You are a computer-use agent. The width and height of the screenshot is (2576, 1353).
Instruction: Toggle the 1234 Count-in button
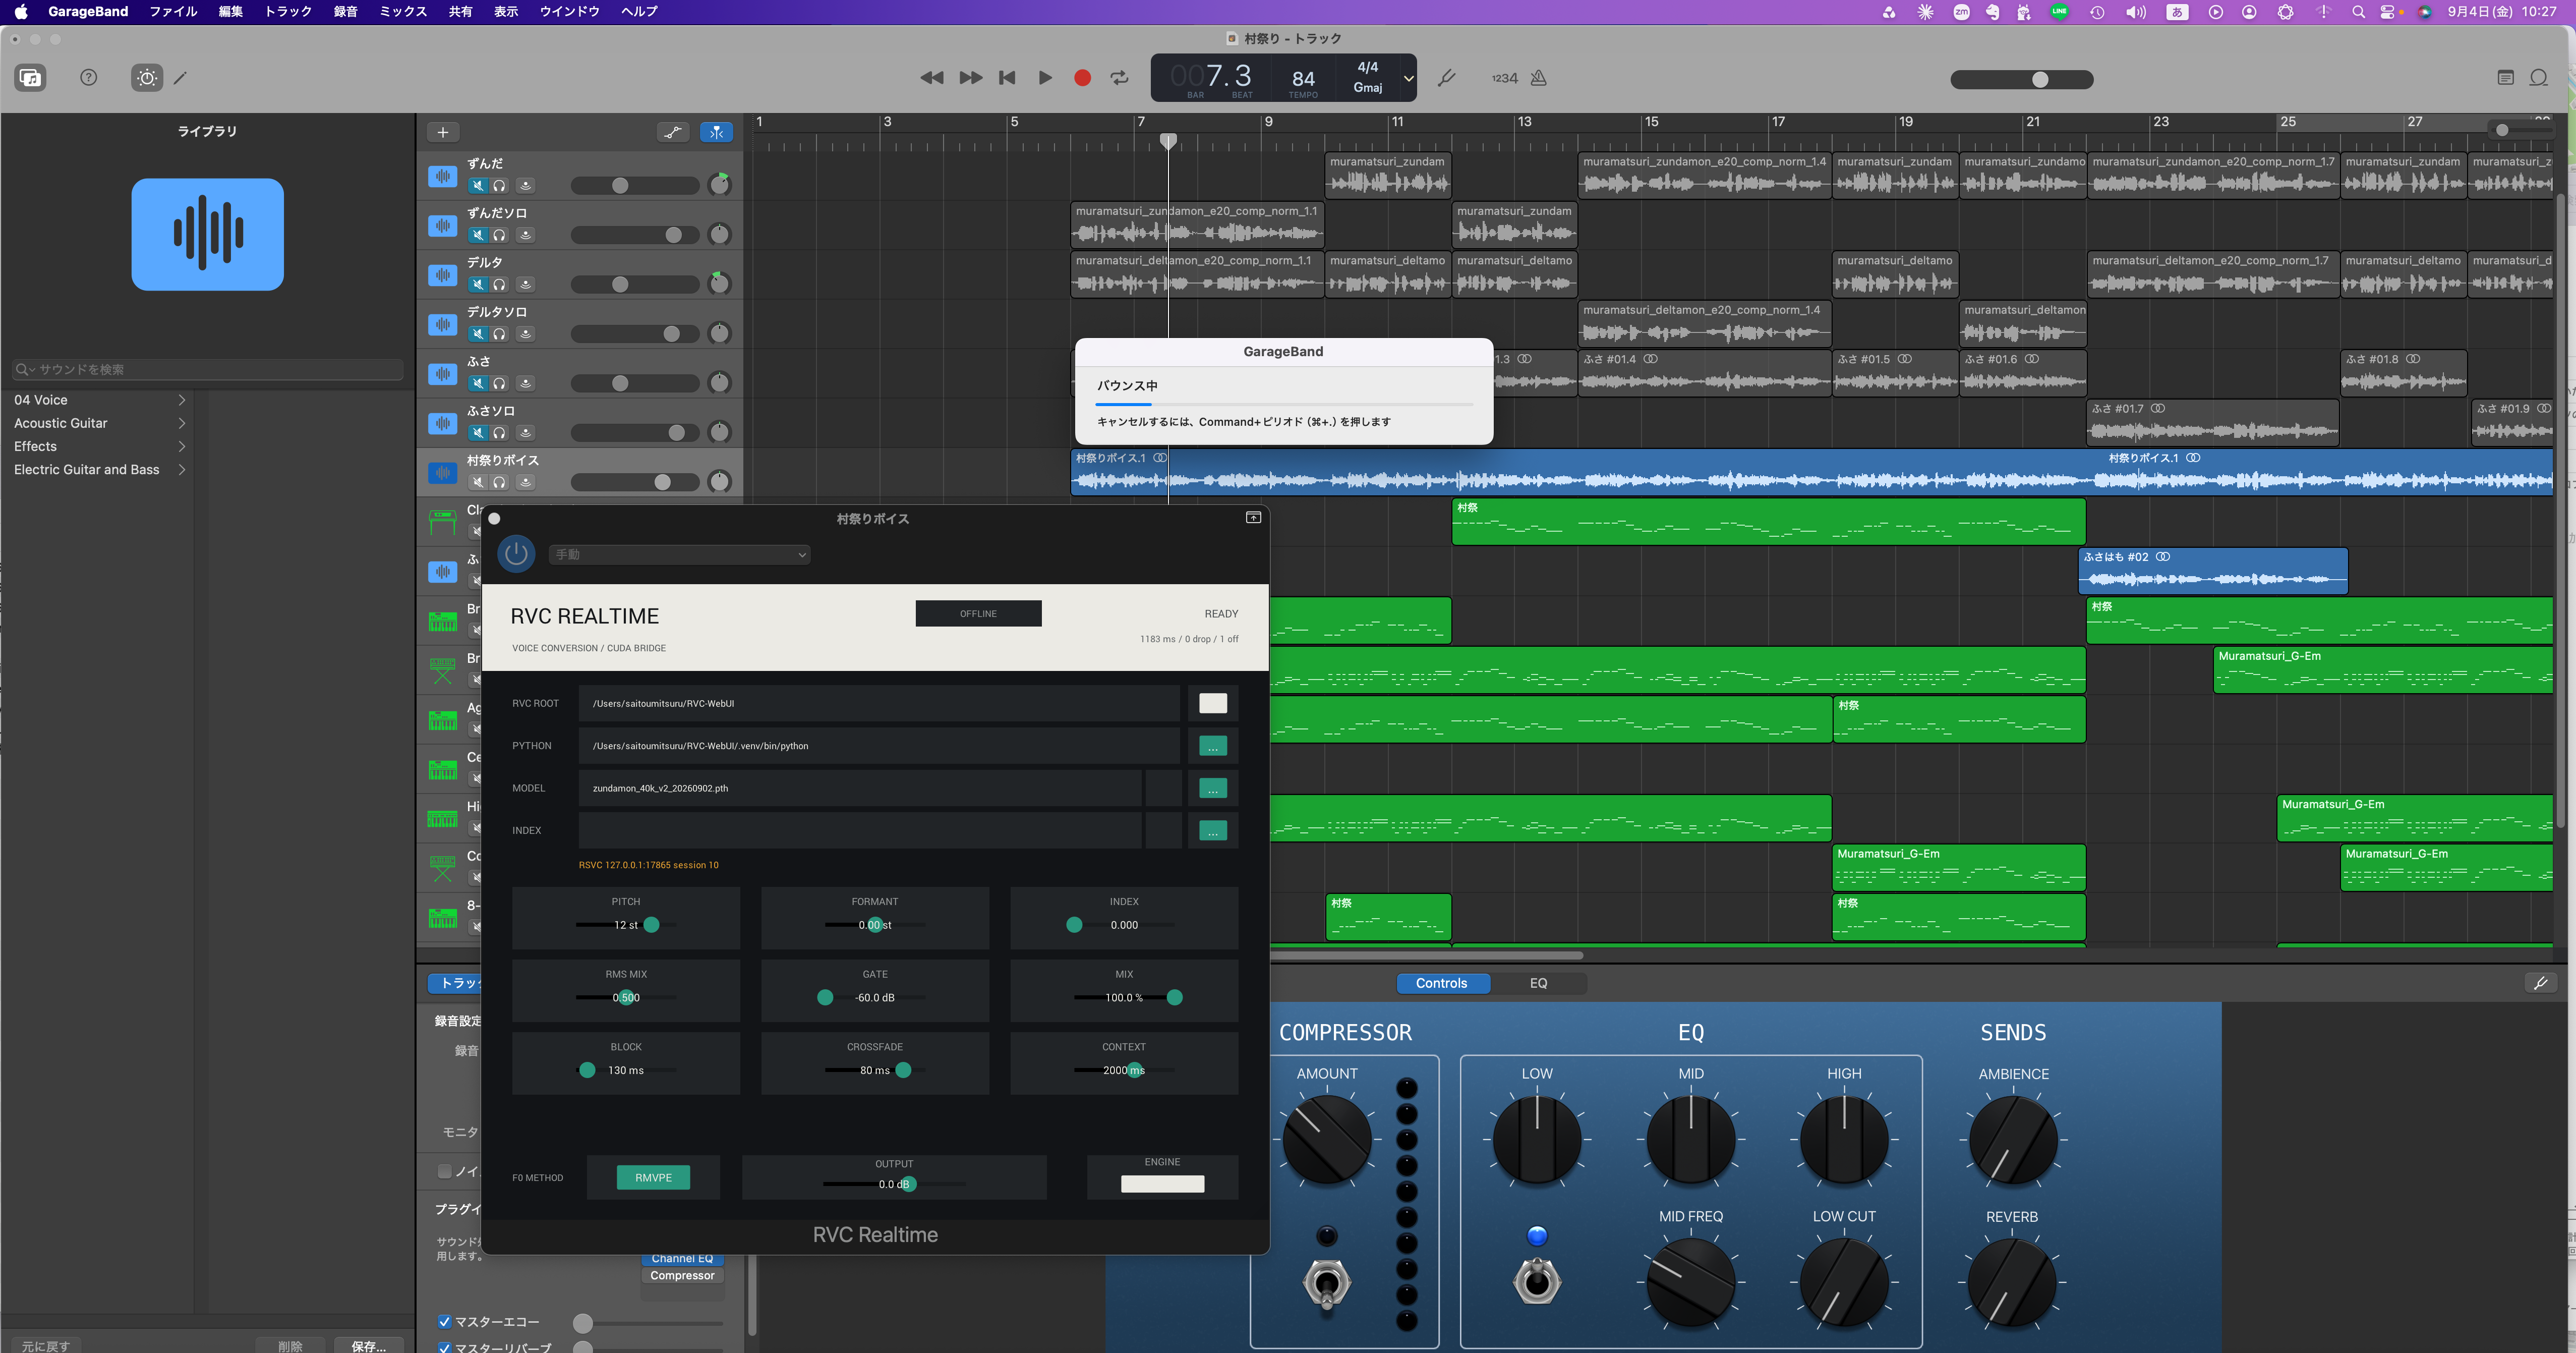1504,78
